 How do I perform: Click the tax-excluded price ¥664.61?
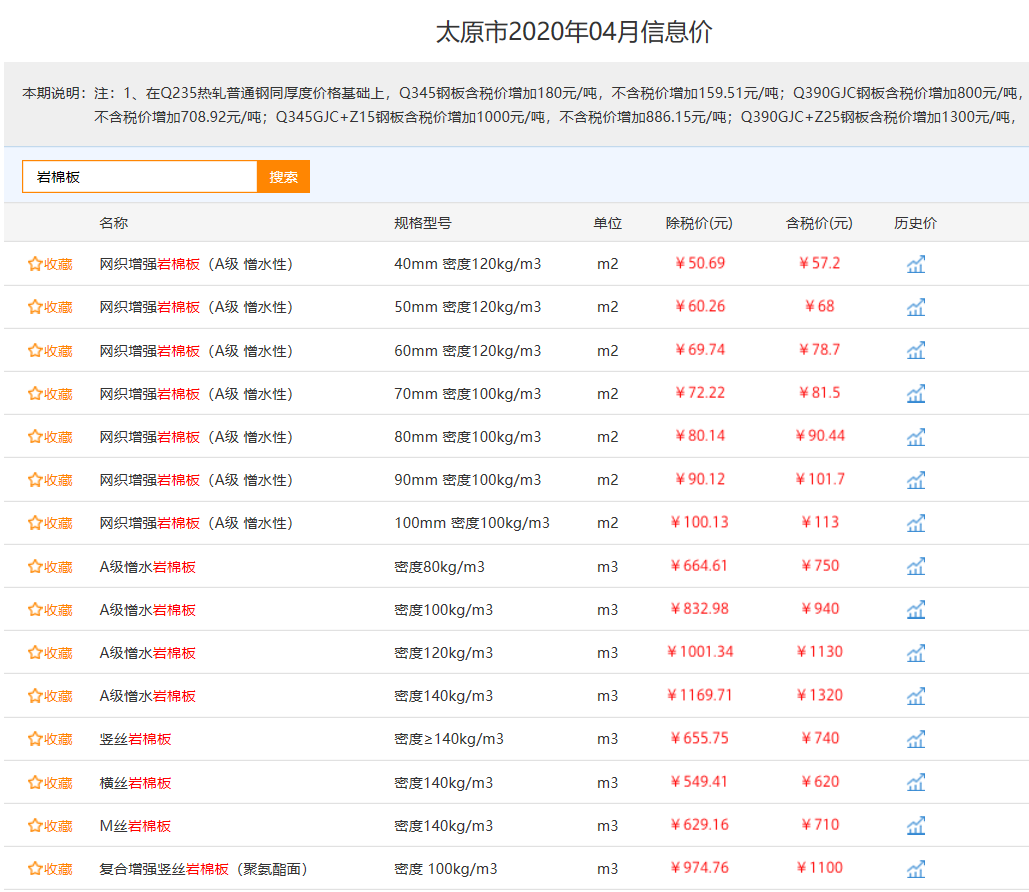pos(700,566)
